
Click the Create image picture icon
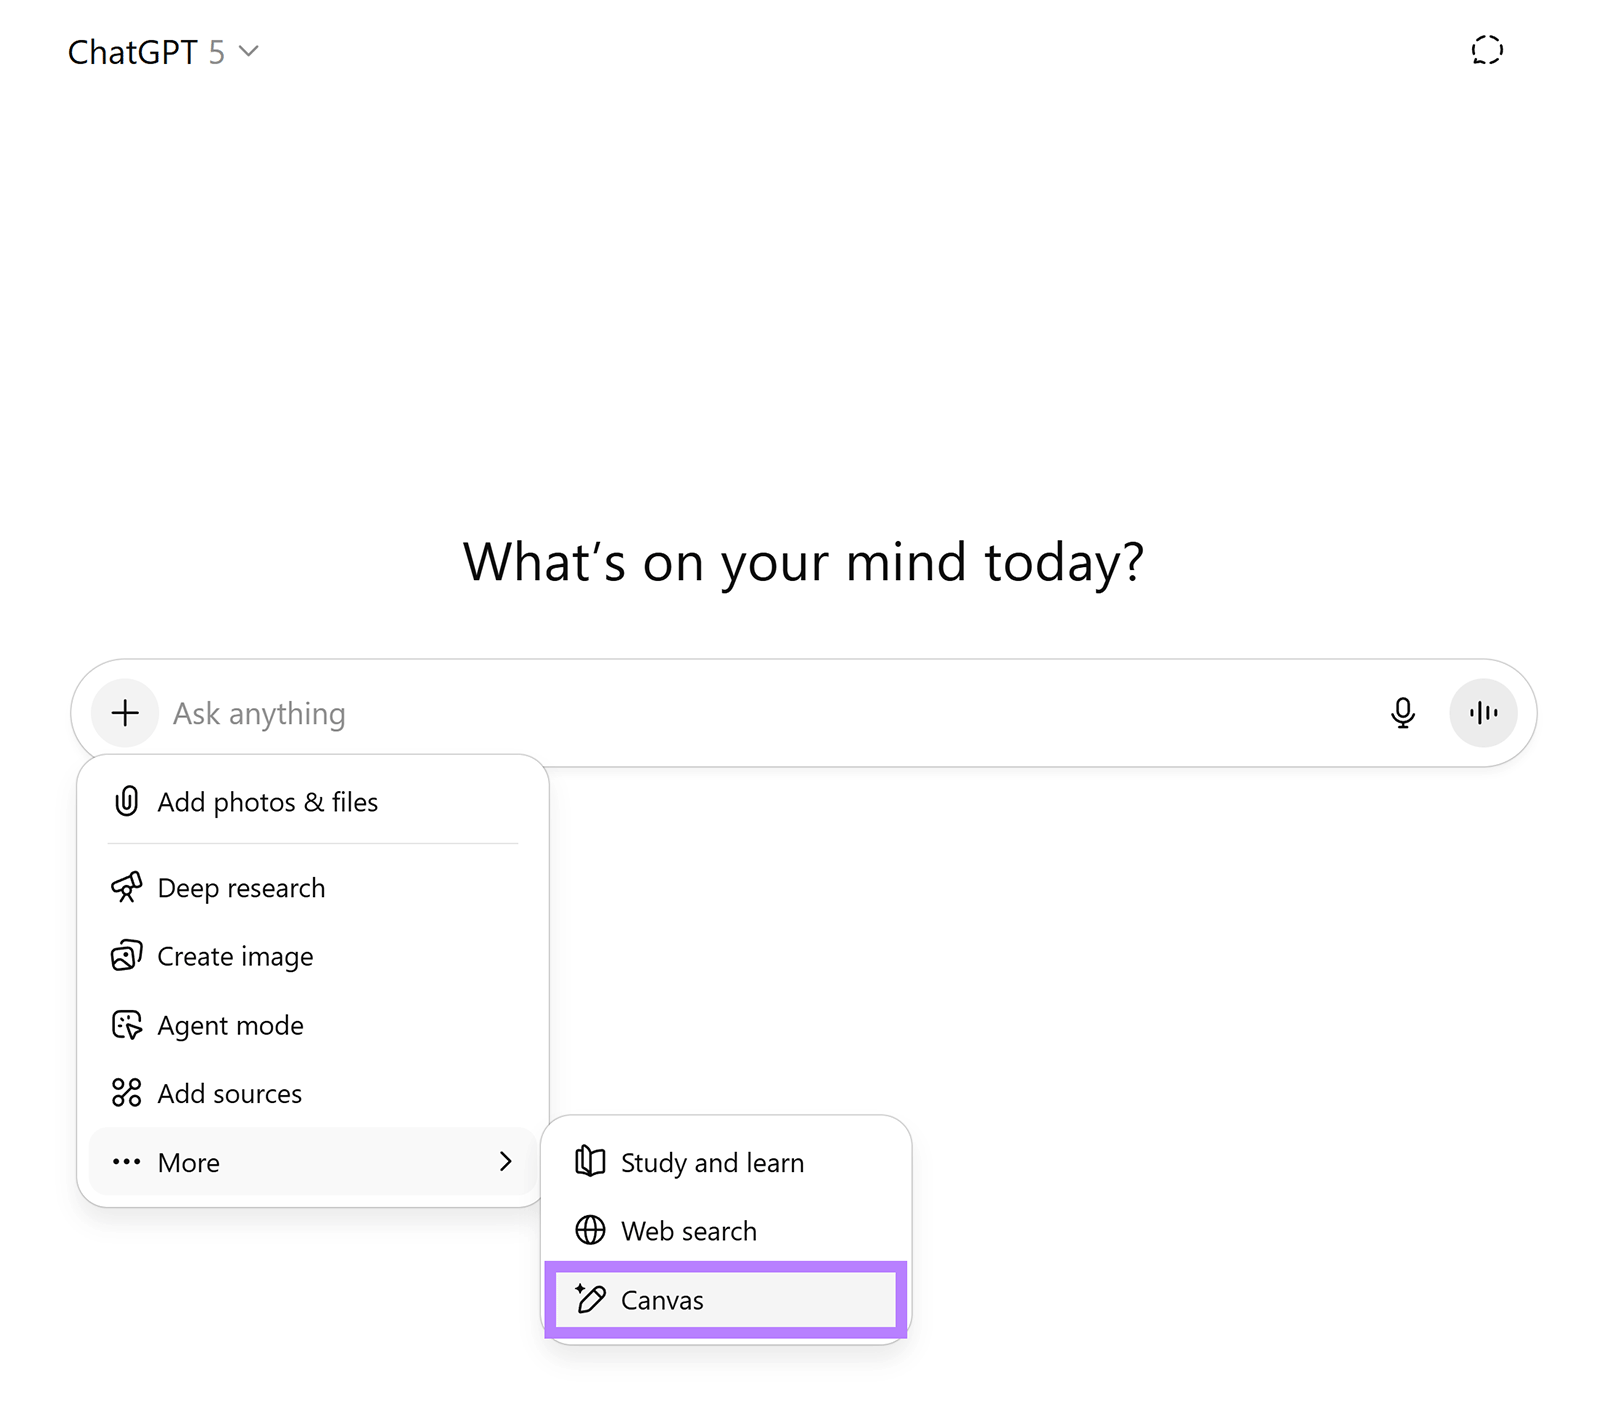click(126, 955)
